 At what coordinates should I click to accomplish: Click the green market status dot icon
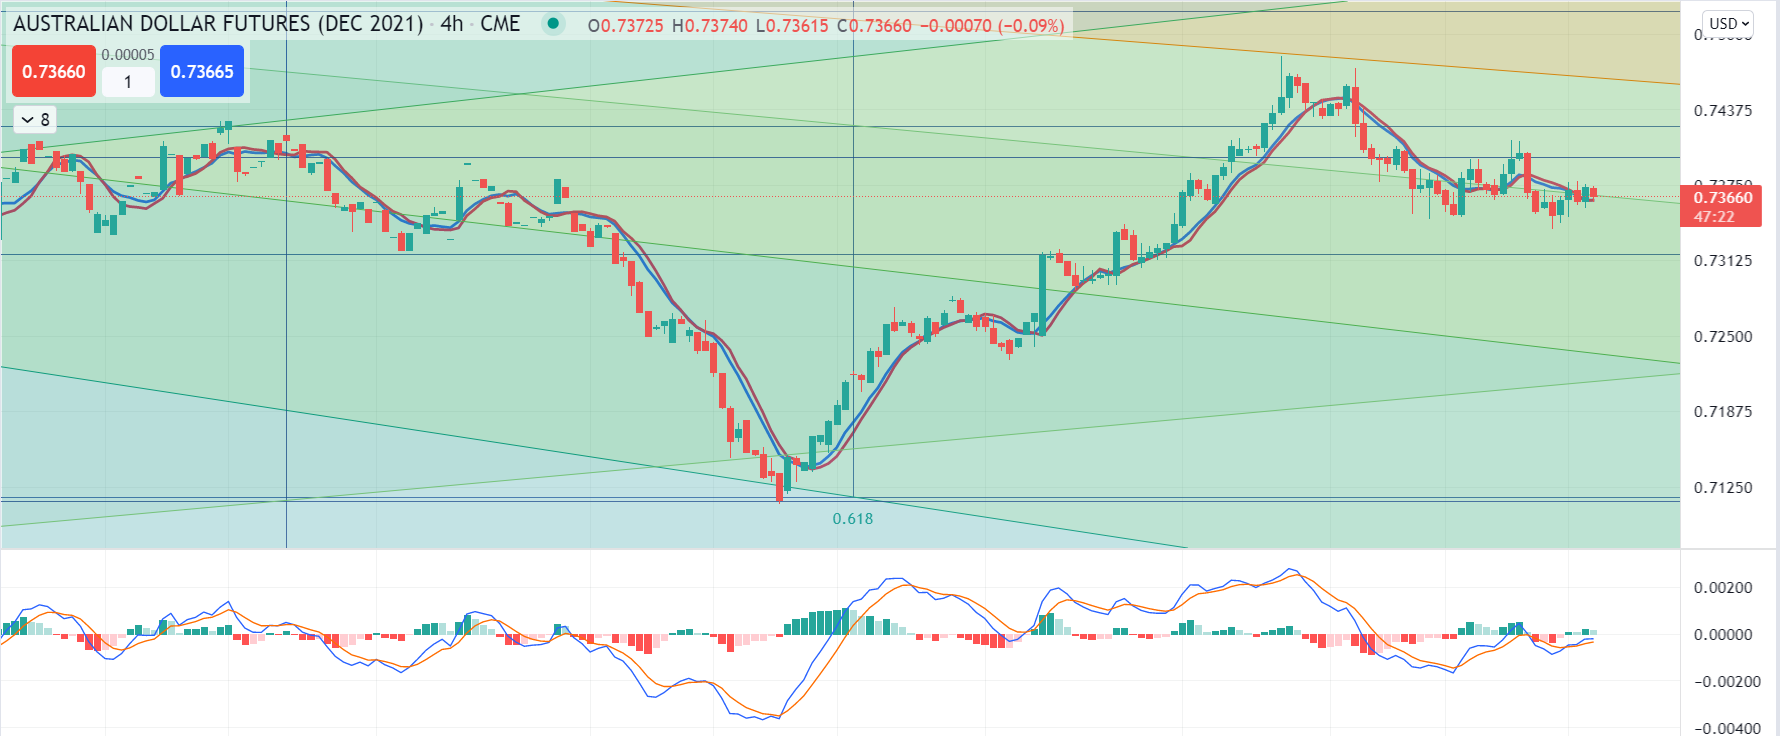[553, 24]
